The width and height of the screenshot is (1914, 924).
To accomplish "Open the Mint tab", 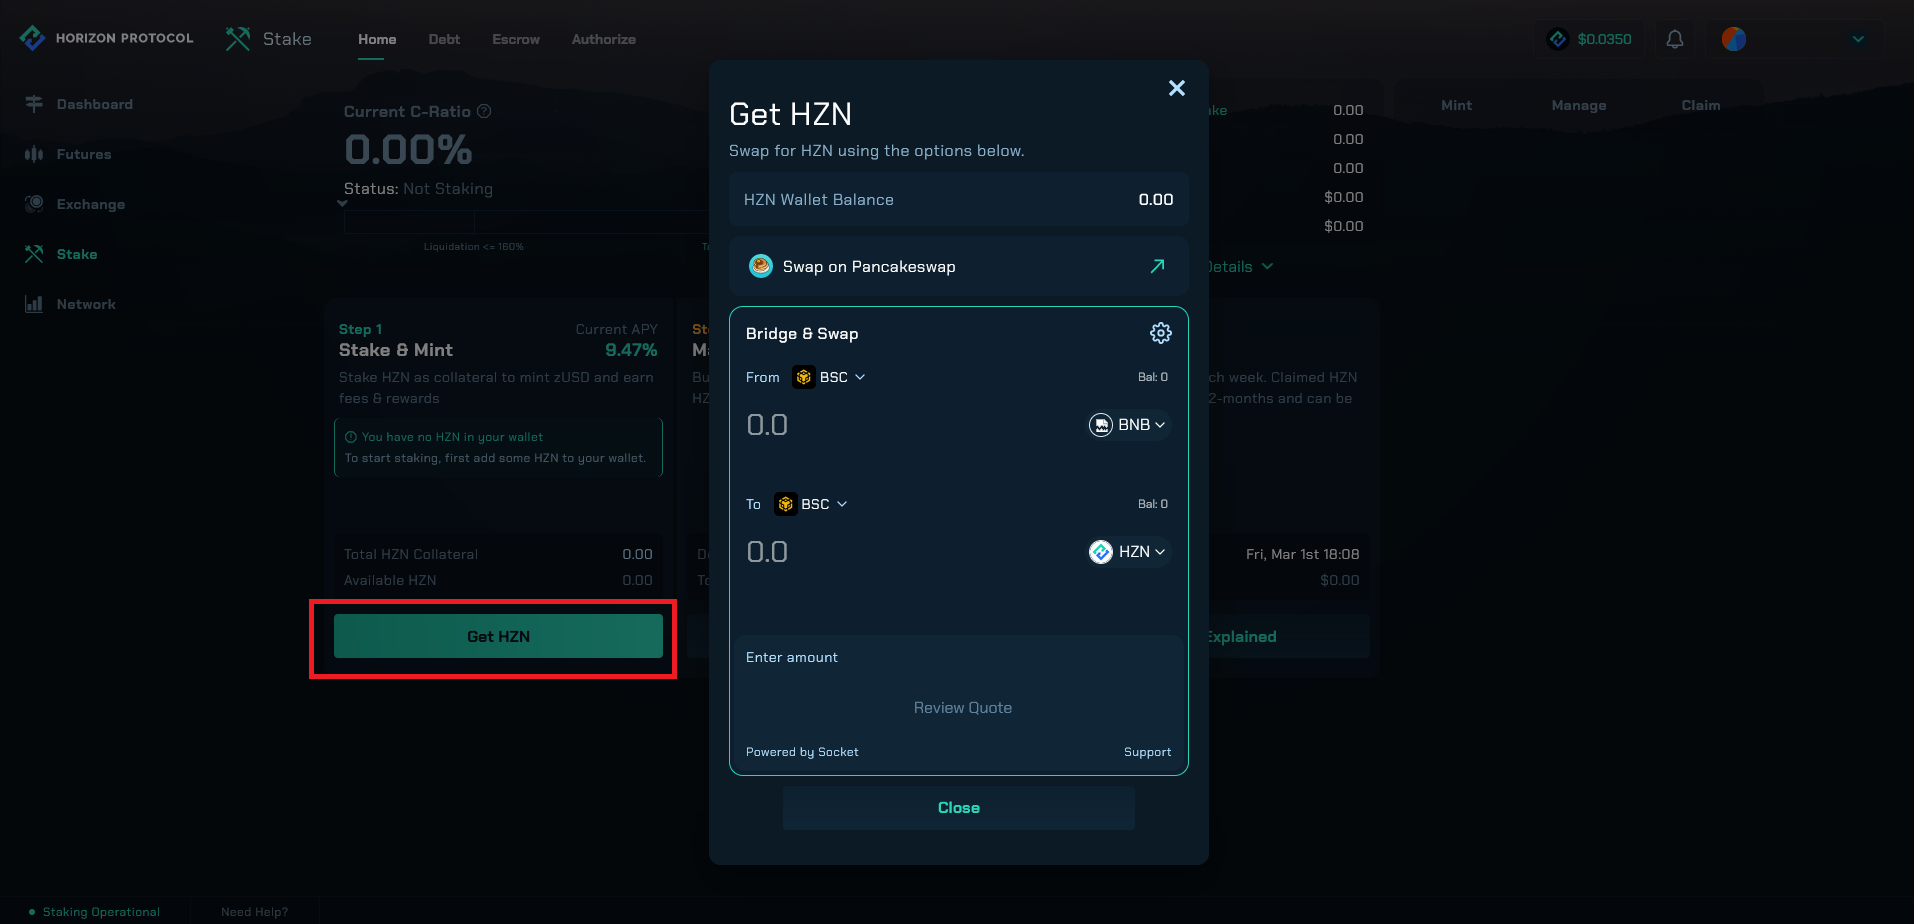I will [x=1456, y=105].
